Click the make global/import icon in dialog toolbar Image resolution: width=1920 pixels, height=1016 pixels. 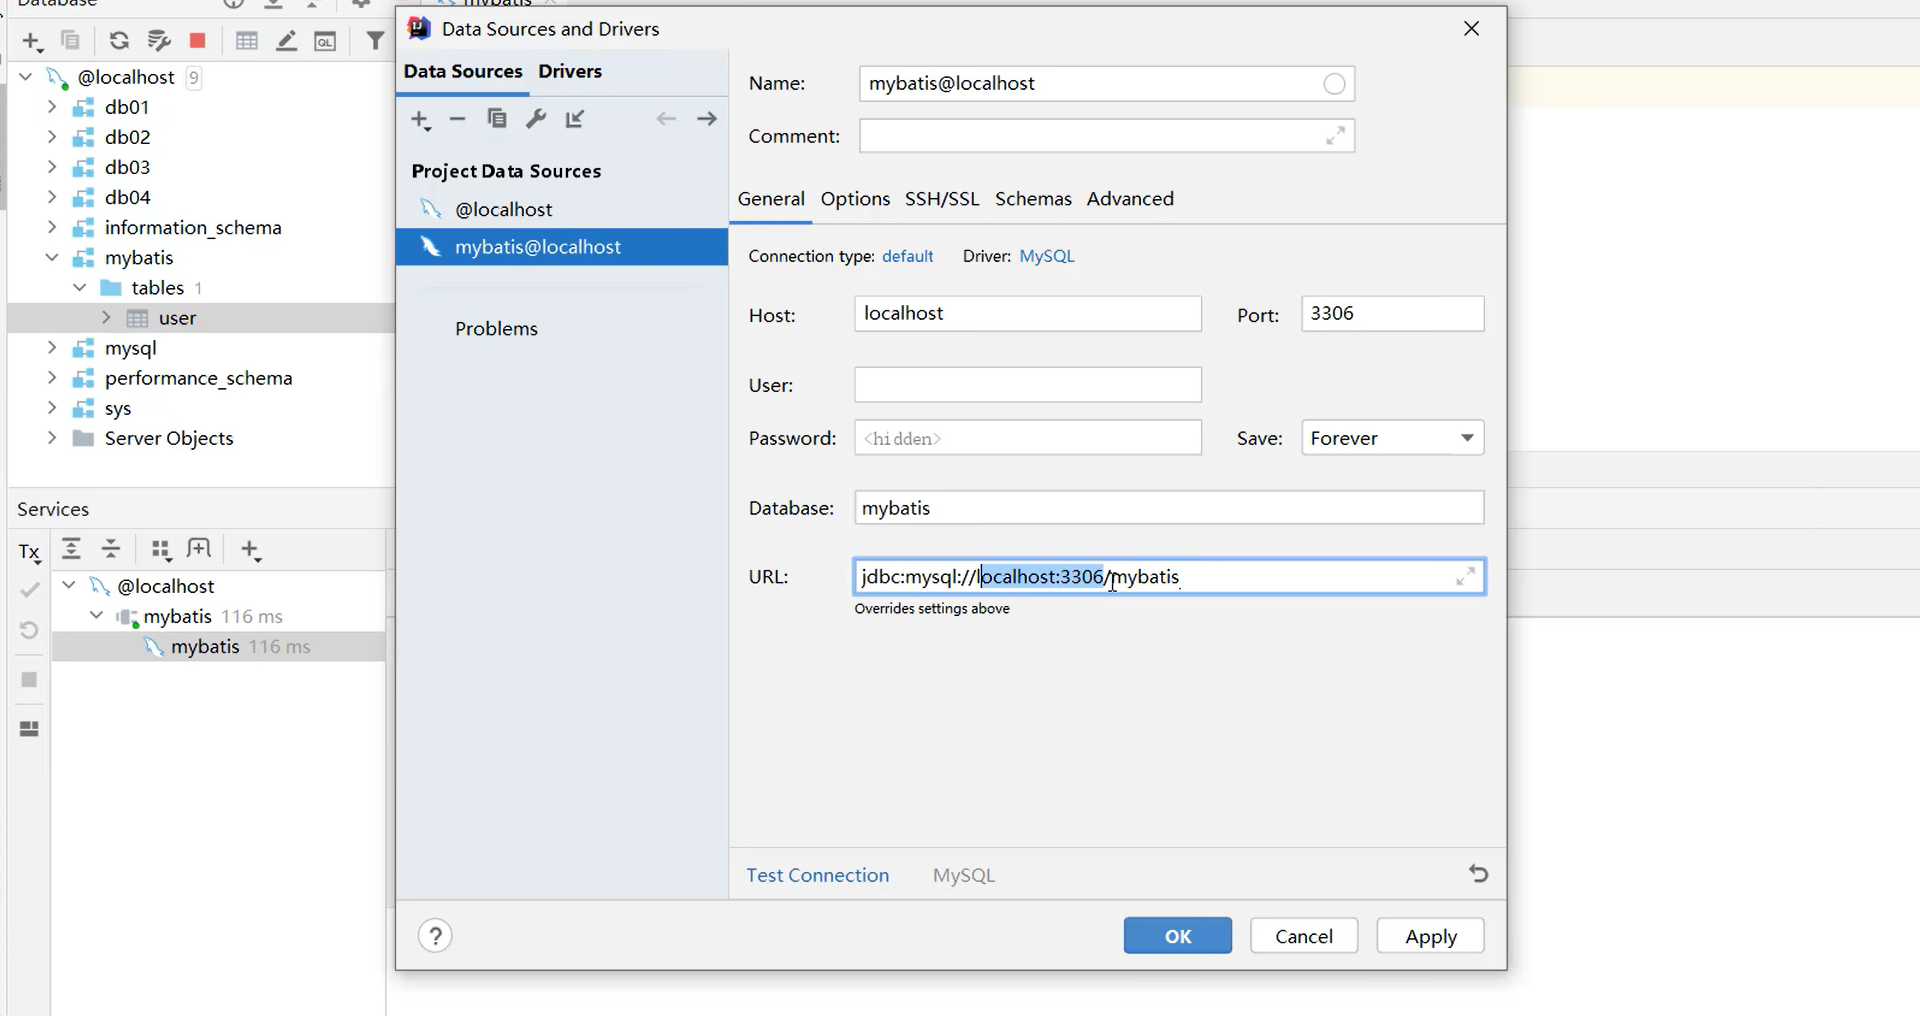tap(575, 119)
